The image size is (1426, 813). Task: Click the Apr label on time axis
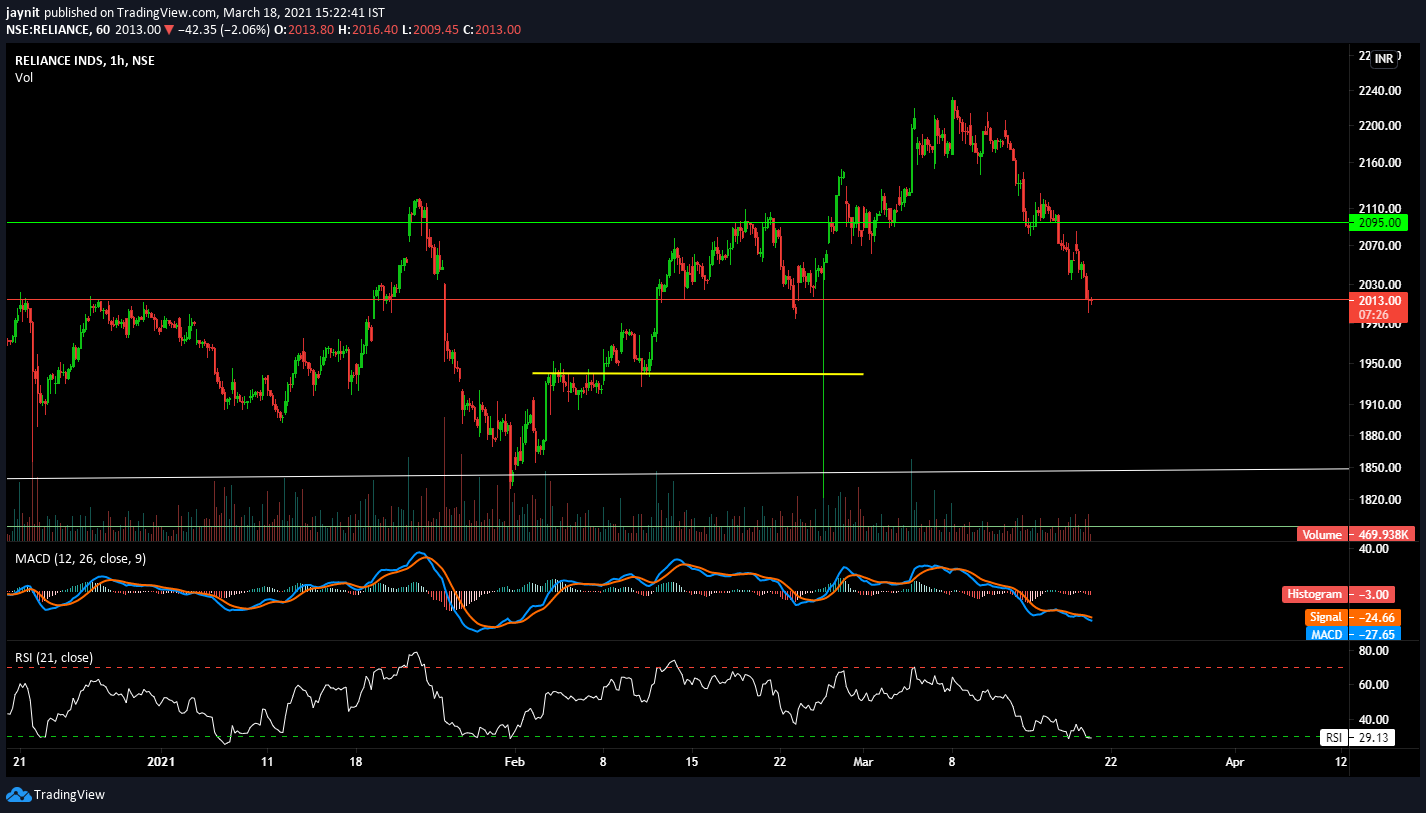coord(1234,762)
